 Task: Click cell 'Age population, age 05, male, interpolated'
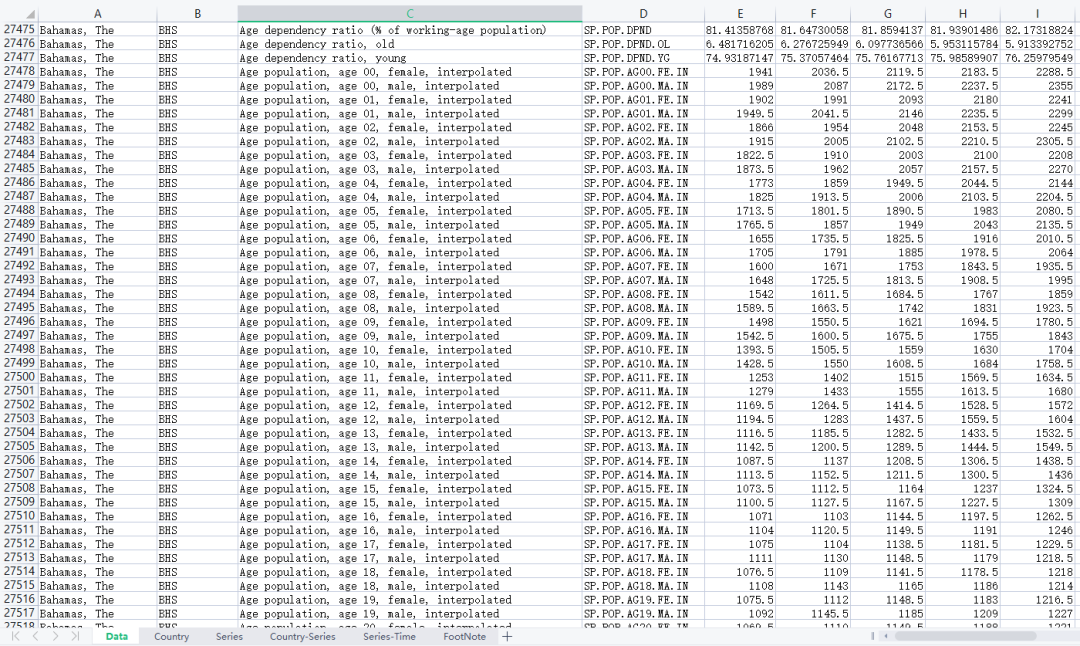[410, 225]
